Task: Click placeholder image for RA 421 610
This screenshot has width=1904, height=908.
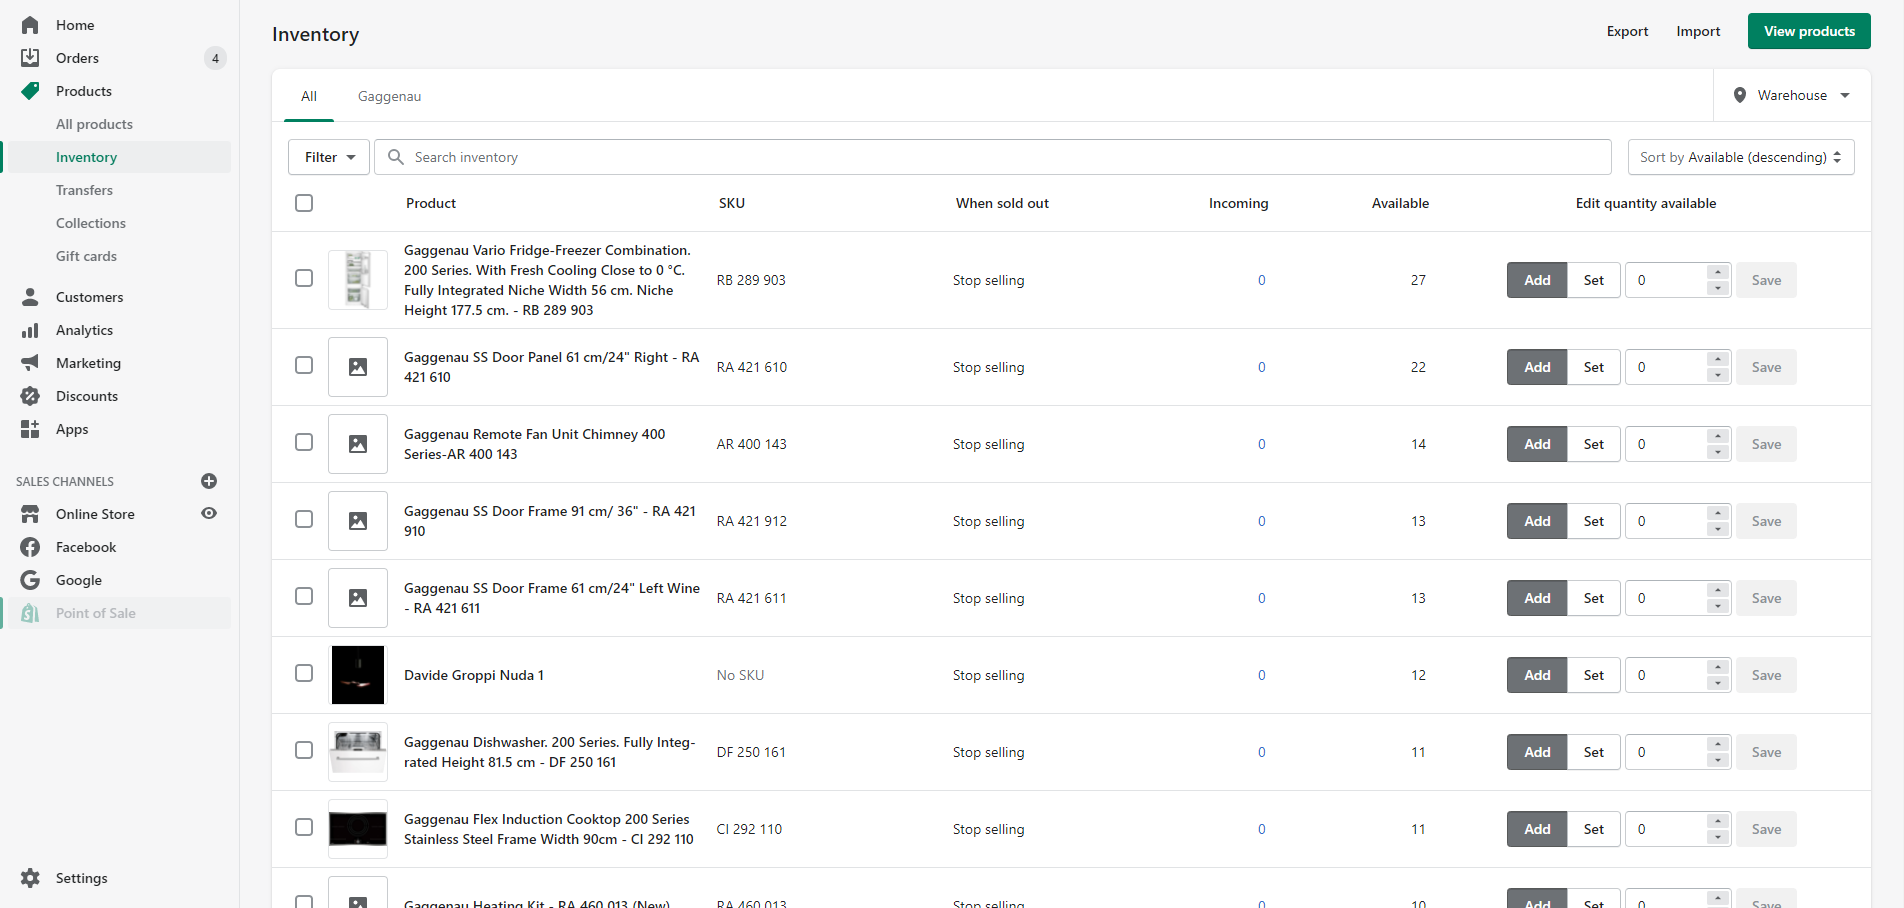Action: (x=358, y=367)
